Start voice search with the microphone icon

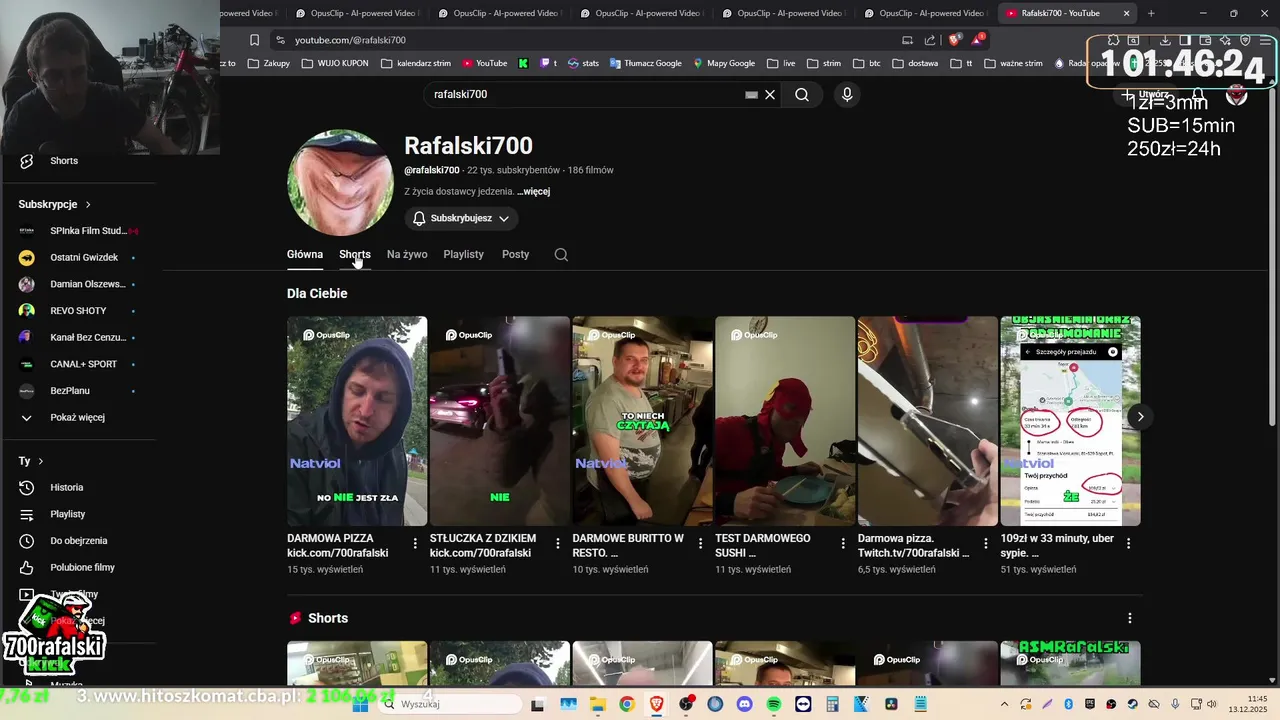pyautogui.click(x=847, y=94)
